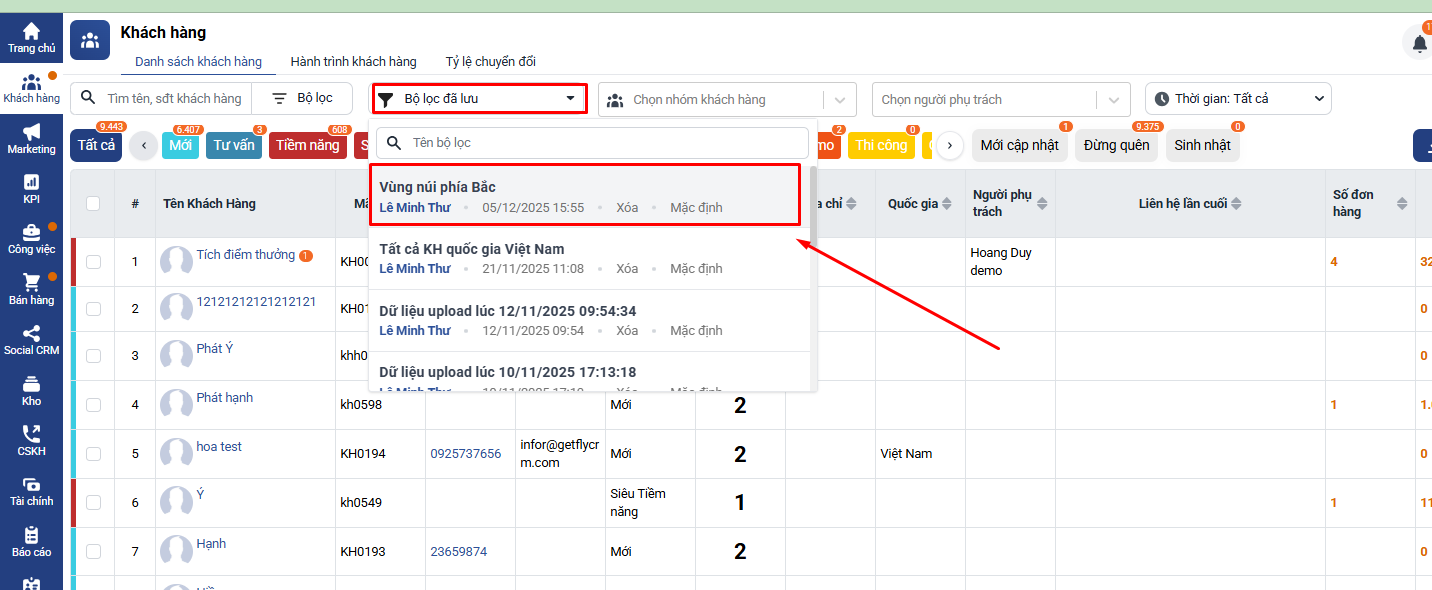Open CSKH customer care module

coord(31,440)
